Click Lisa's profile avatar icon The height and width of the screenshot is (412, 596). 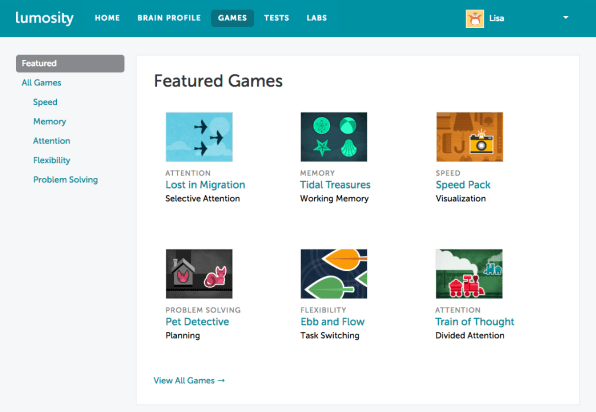(475, 18)
